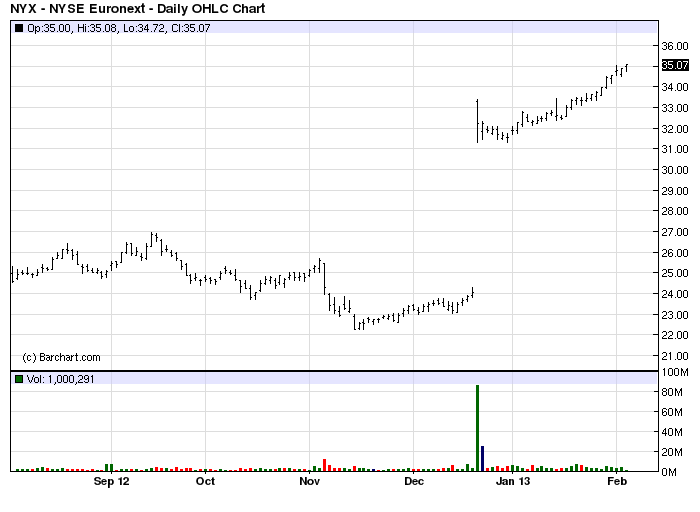The width and height of the screenshot is (700, 512).
Task: Click the 30.00 price axis label
Action: click(675, 170)
